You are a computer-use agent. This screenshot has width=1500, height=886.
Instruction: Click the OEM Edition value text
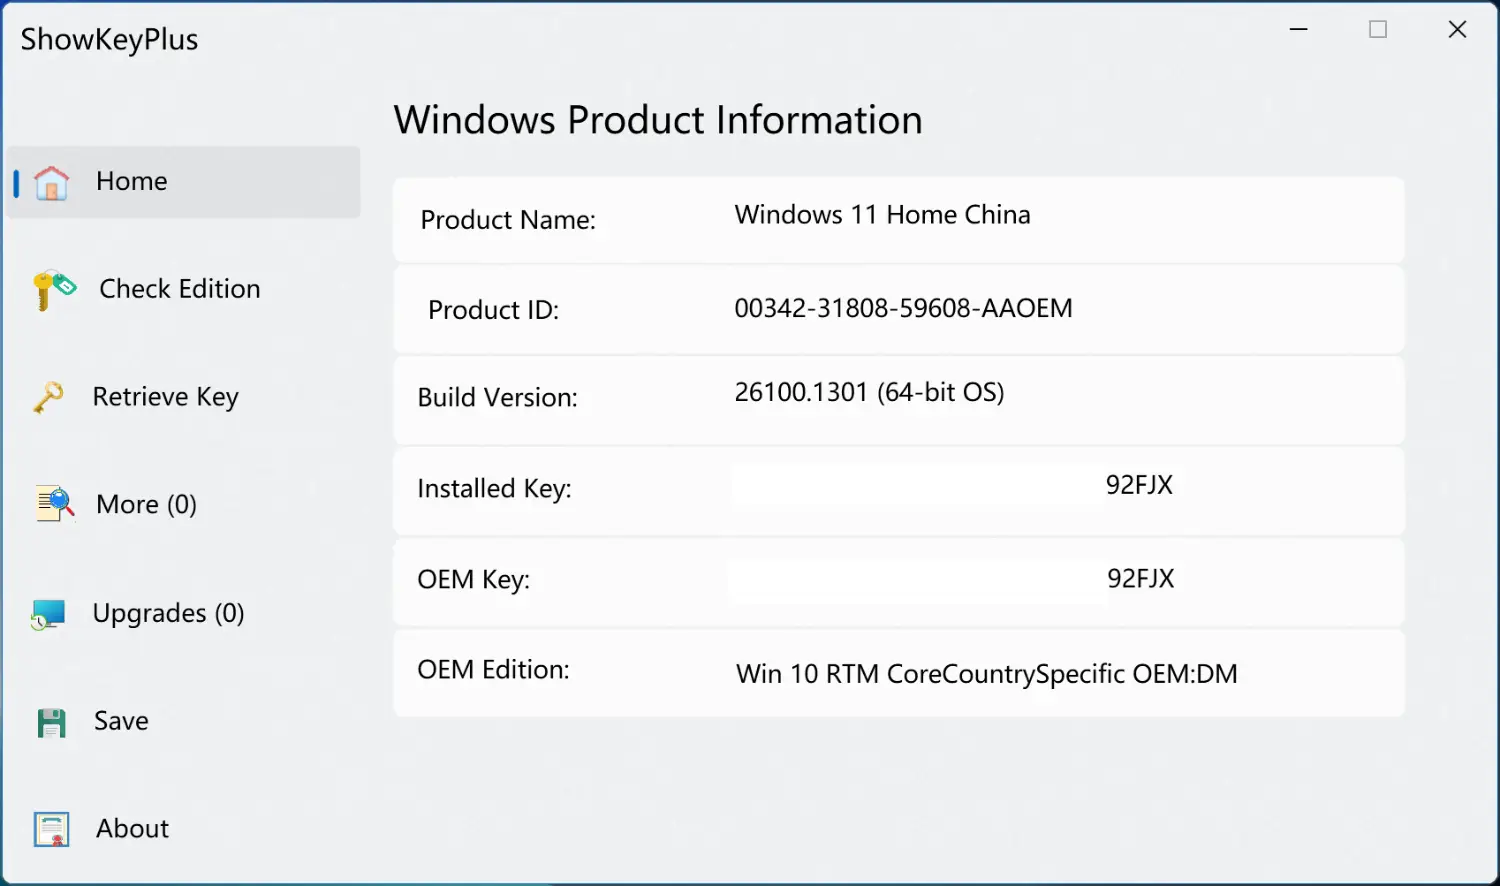click(x=986, y=674)
